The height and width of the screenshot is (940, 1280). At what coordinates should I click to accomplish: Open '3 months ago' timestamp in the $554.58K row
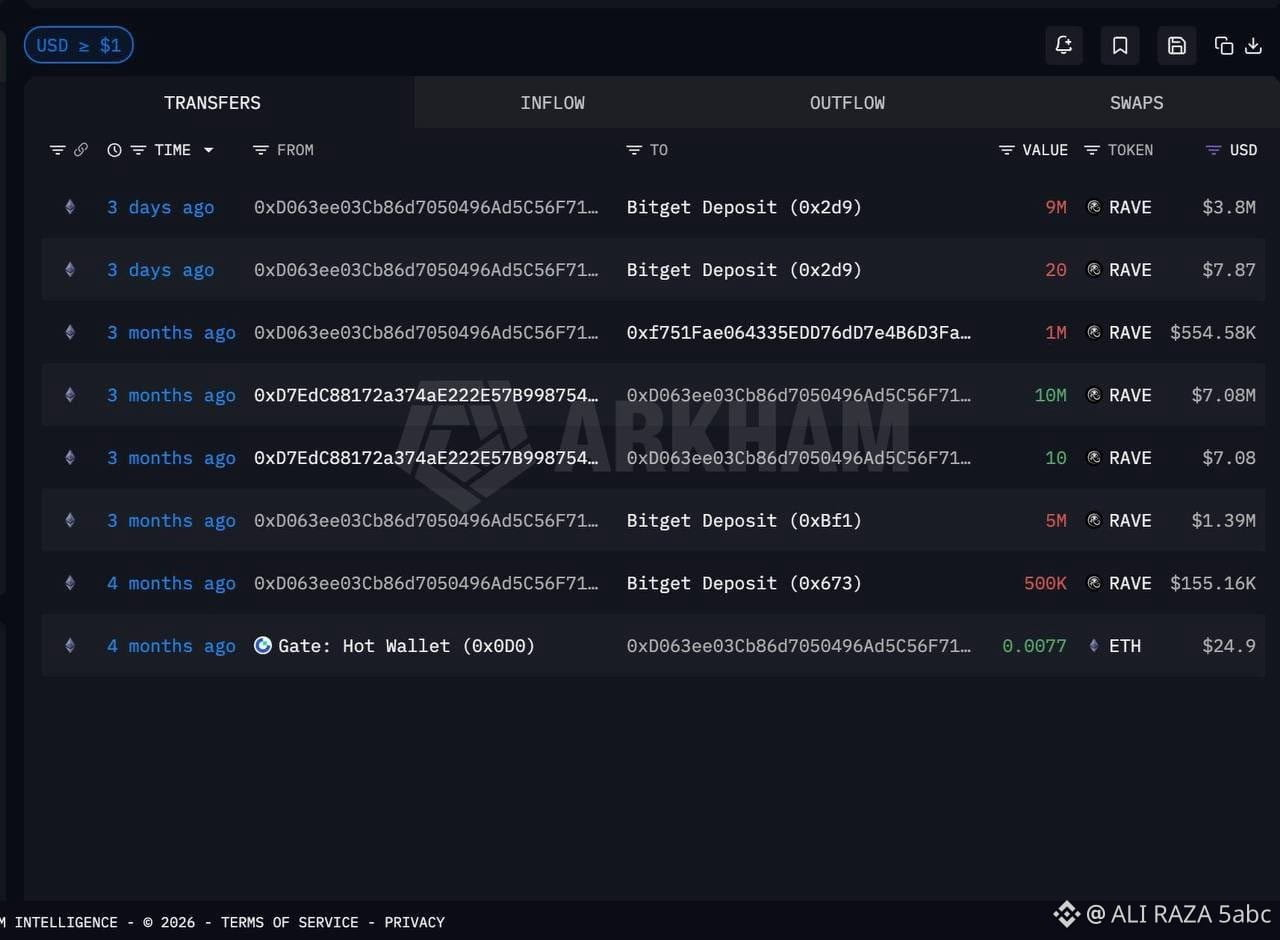[x=172, y=333]
